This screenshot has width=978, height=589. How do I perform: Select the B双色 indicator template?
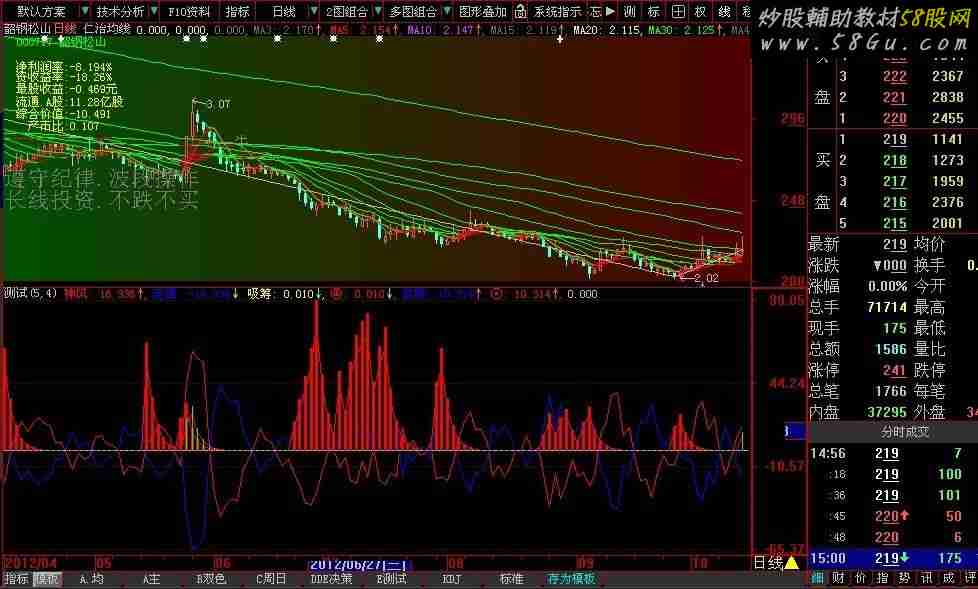(x=211, y=579)
